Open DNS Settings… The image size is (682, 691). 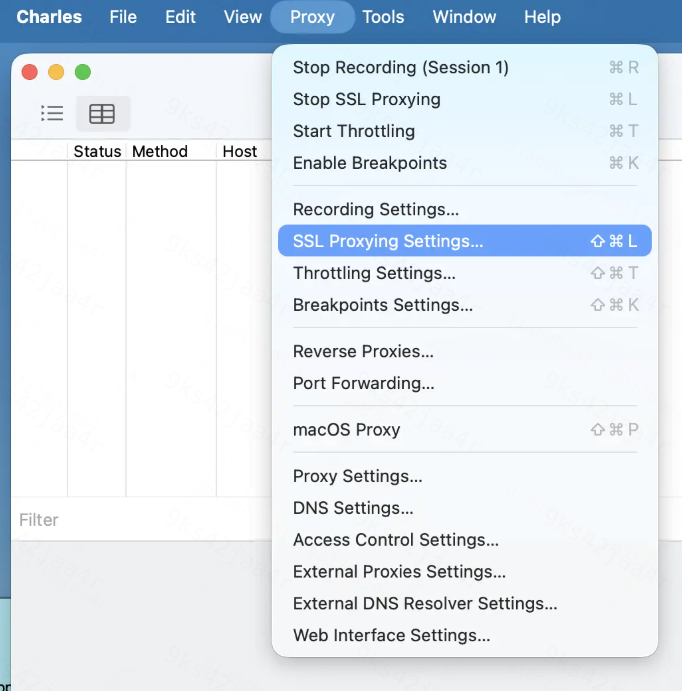[x=465, y=508]
